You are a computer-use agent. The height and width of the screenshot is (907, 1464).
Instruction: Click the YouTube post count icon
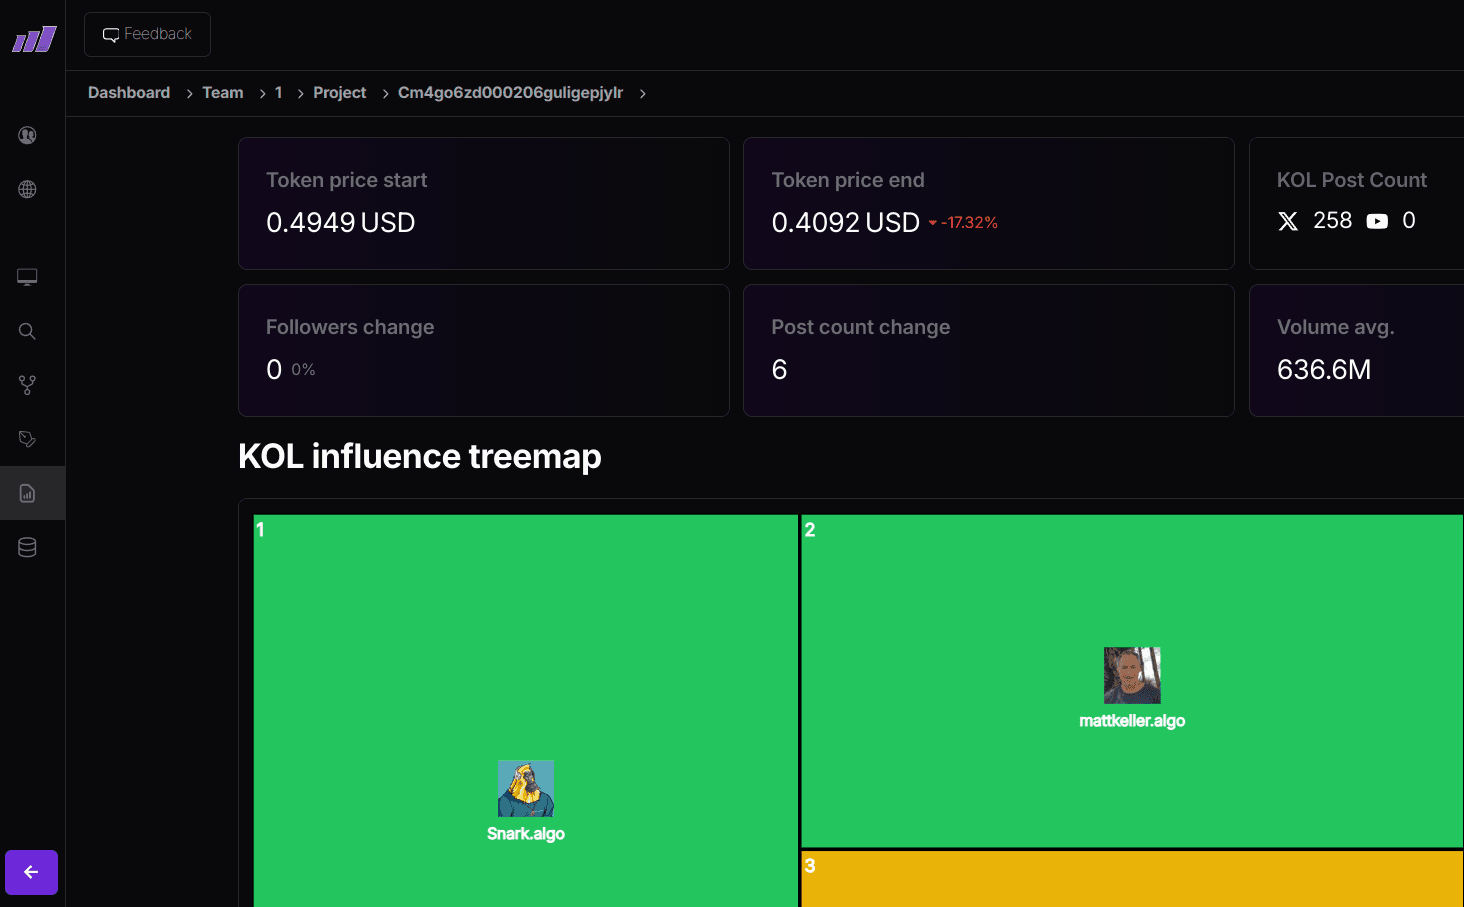coord(1377,221)
